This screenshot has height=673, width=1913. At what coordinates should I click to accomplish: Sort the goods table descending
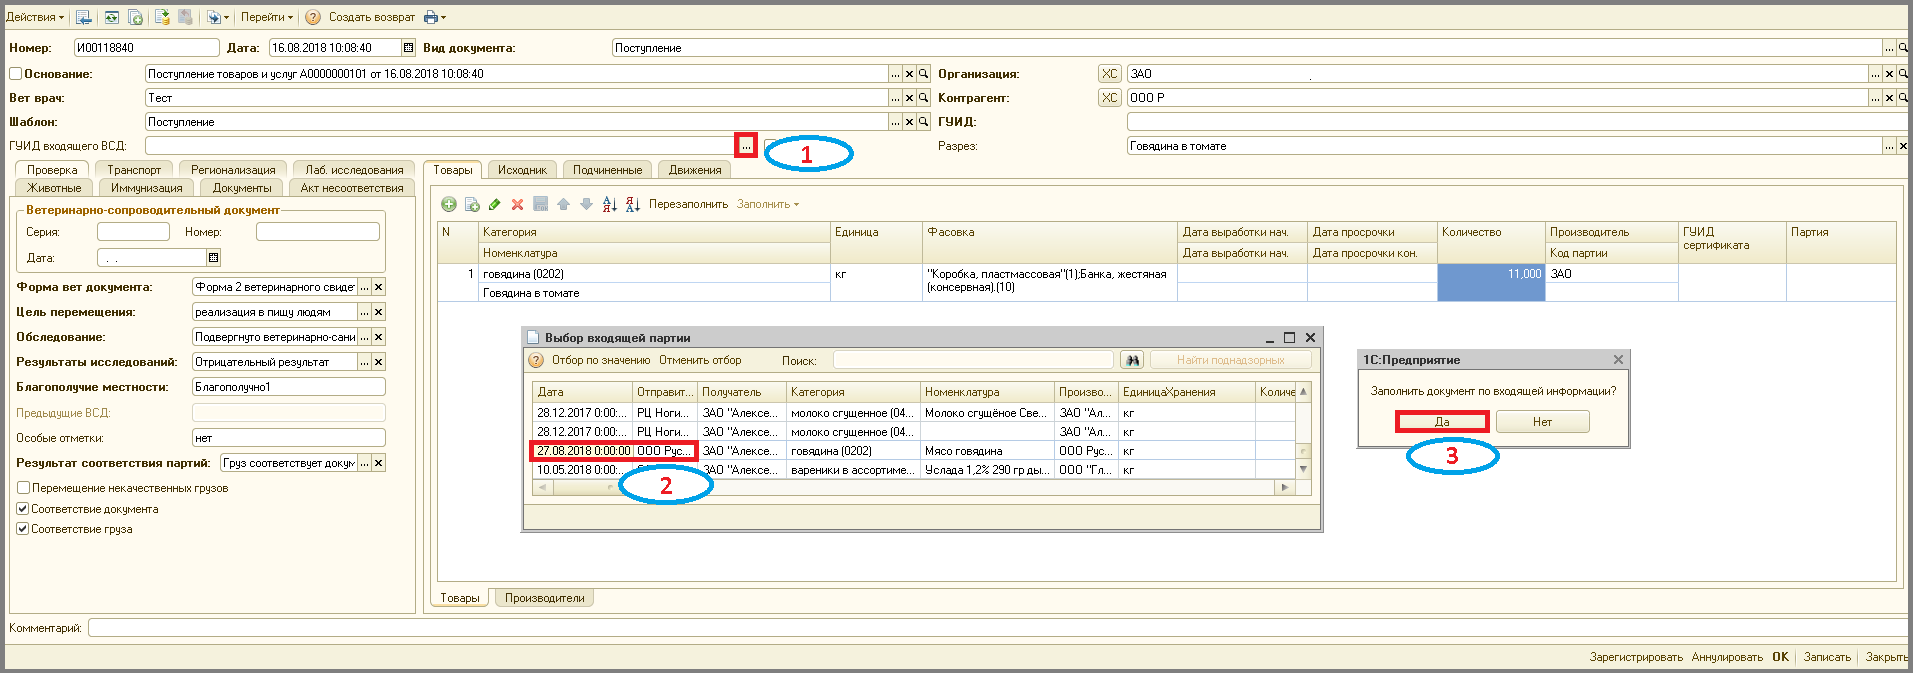point(633,204)
